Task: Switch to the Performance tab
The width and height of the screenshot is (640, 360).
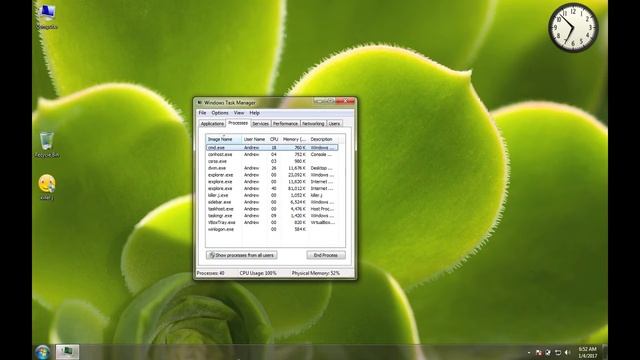Action: (x=285, y=123)
